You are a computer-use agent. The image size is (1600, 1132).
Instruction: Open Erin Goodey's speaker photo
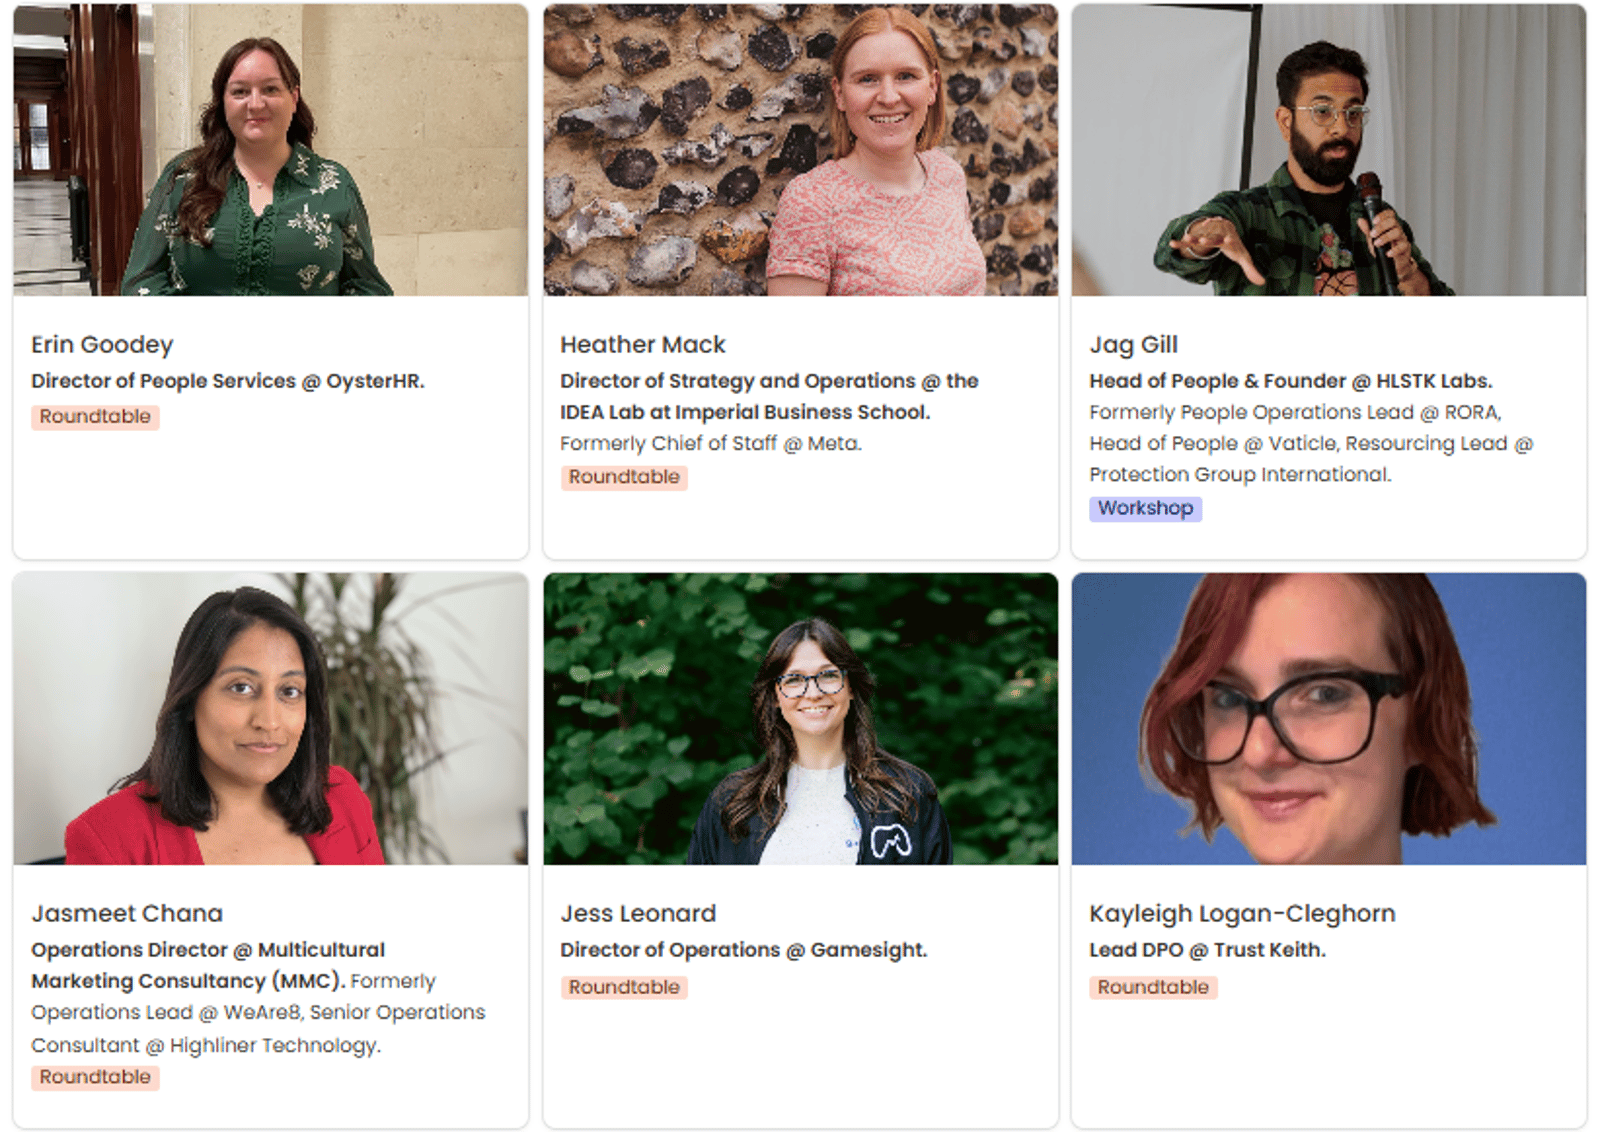click(270, 150)
